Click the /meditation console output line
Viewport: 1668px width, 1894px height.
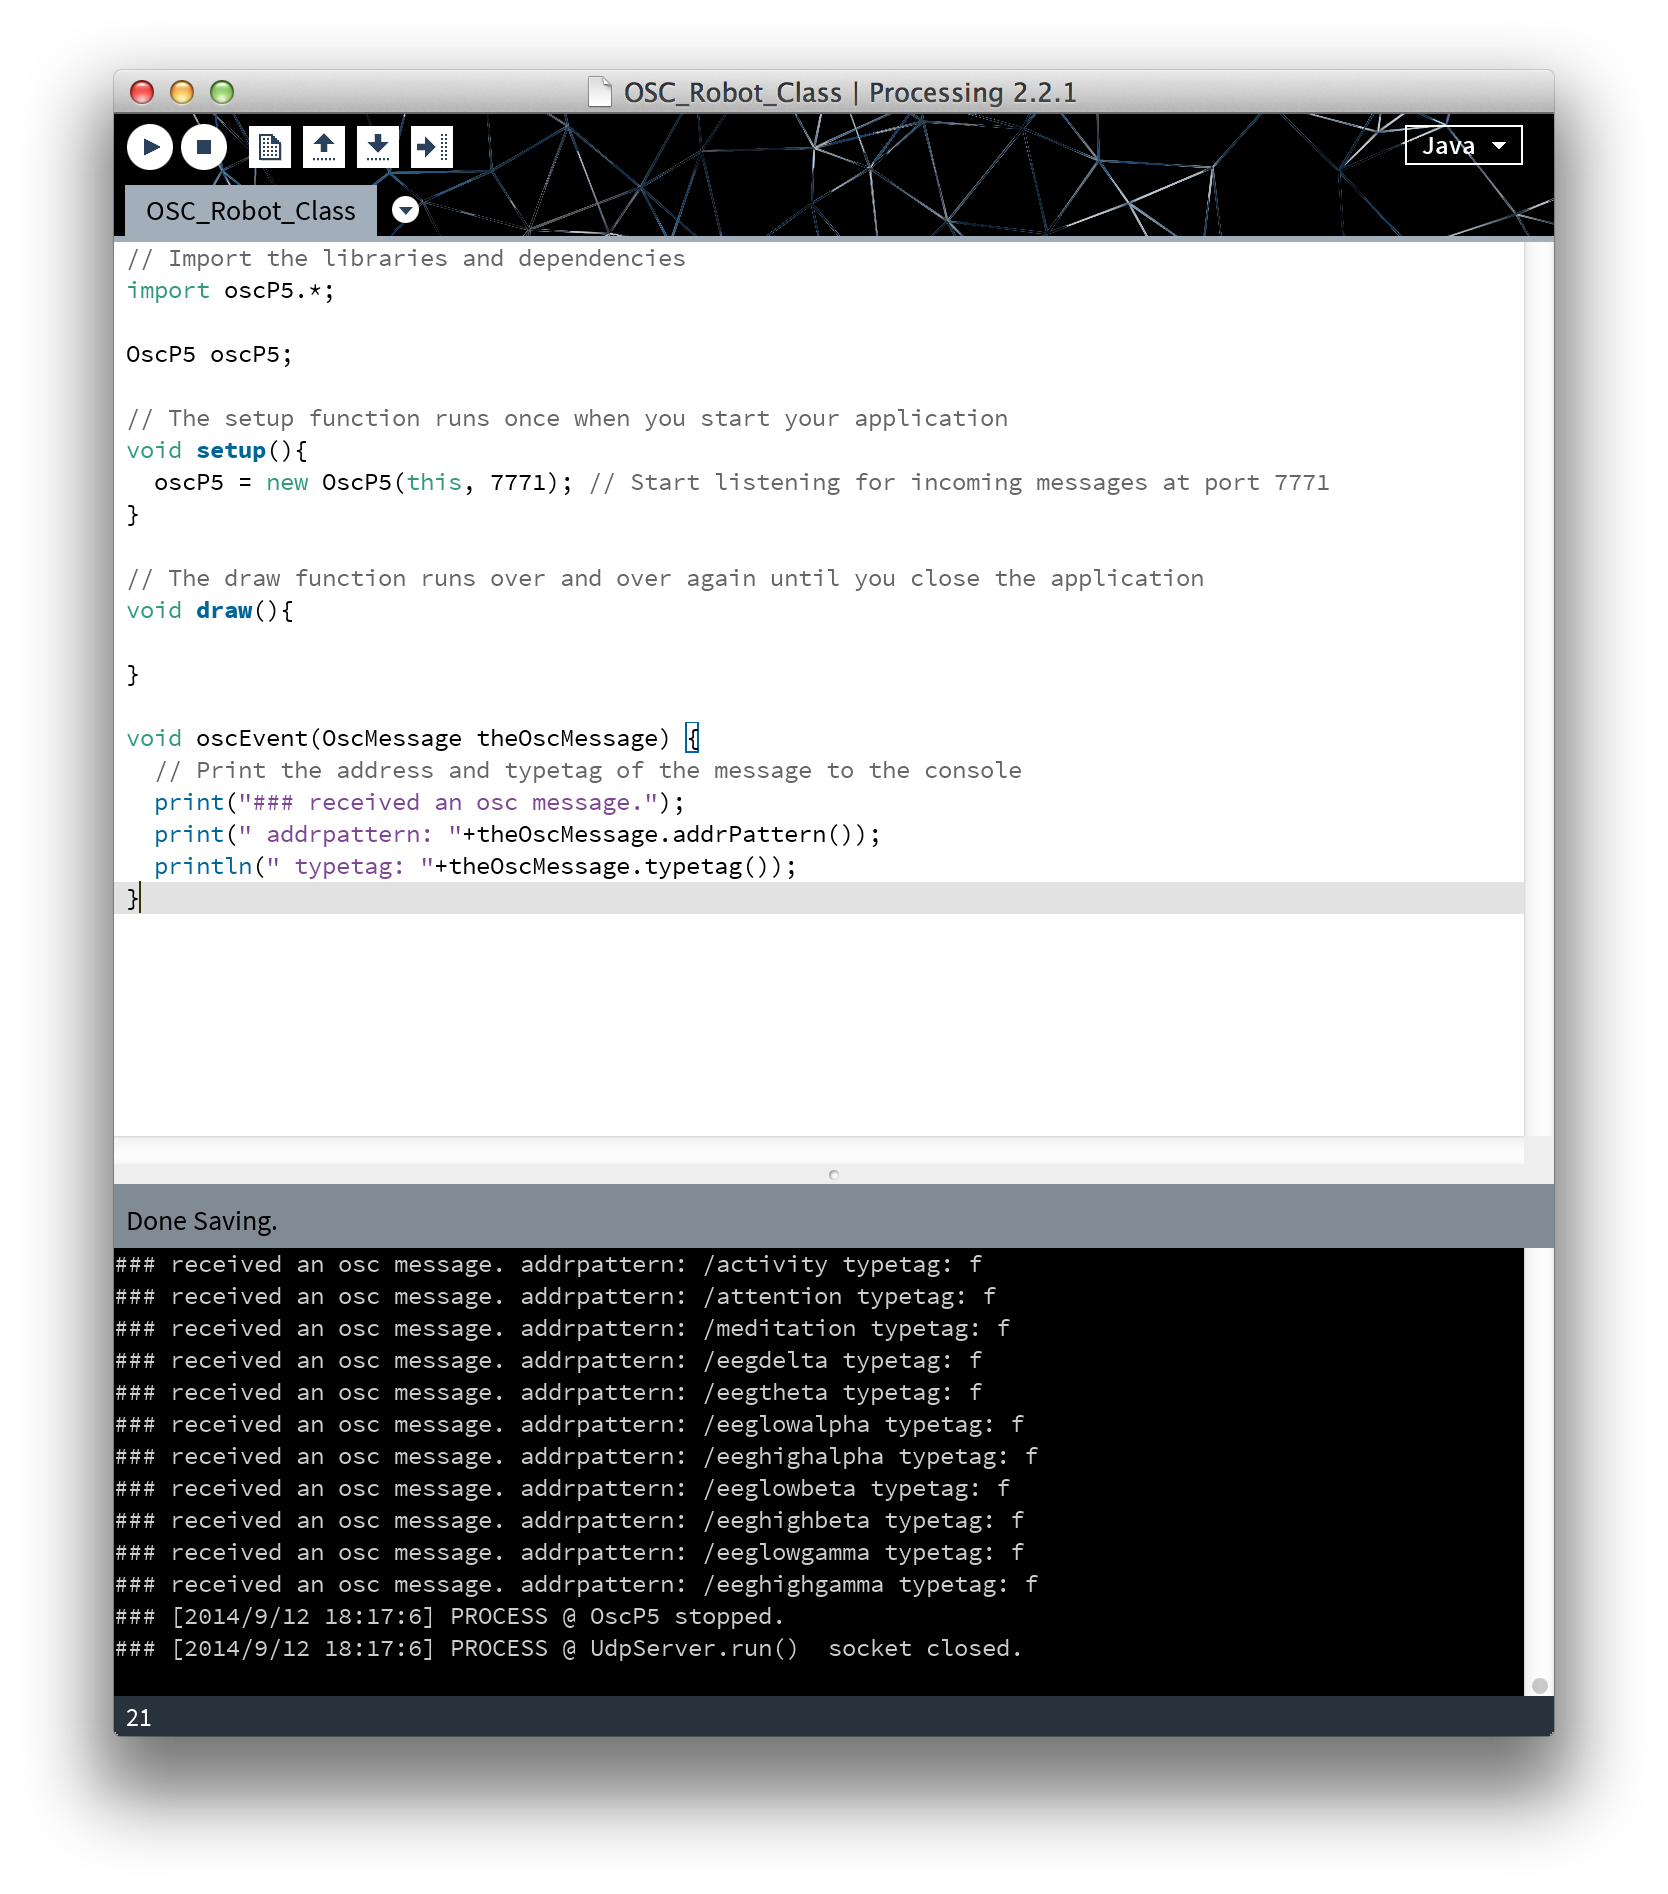click(563, 1329)
